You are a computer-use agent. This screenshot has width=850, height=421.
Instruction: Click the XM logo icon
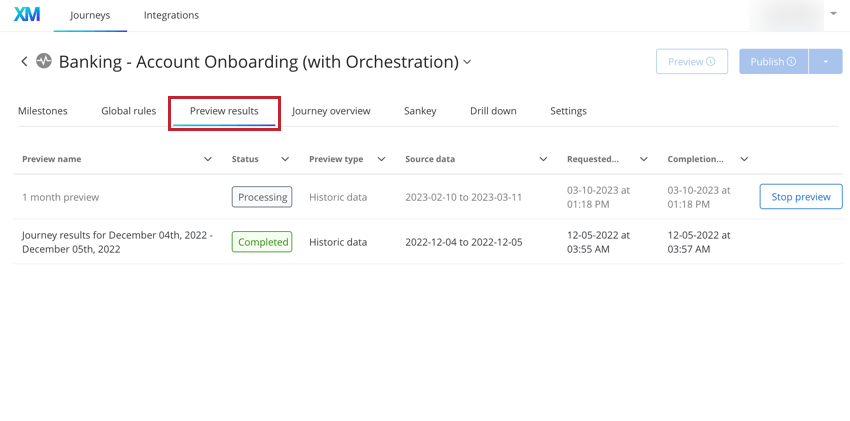(x=27, y=15)
